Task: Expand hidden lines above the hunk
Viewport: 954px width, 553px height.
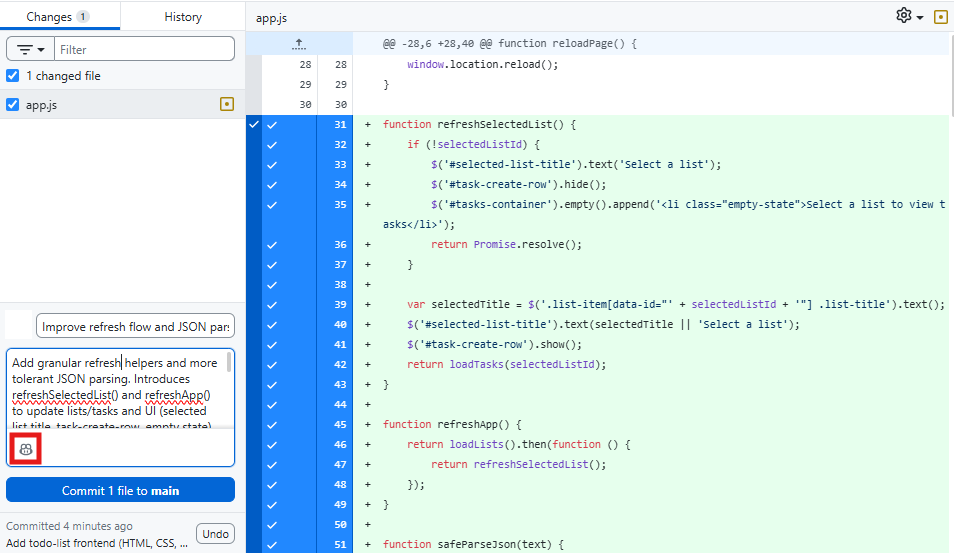Action: click(x=298, y=43)
